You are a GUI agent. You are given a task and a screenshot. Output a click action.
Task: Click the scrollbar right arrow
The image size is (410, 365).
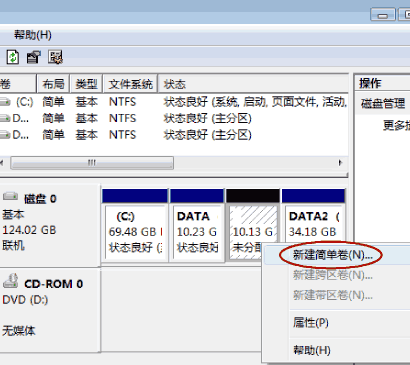340,163
